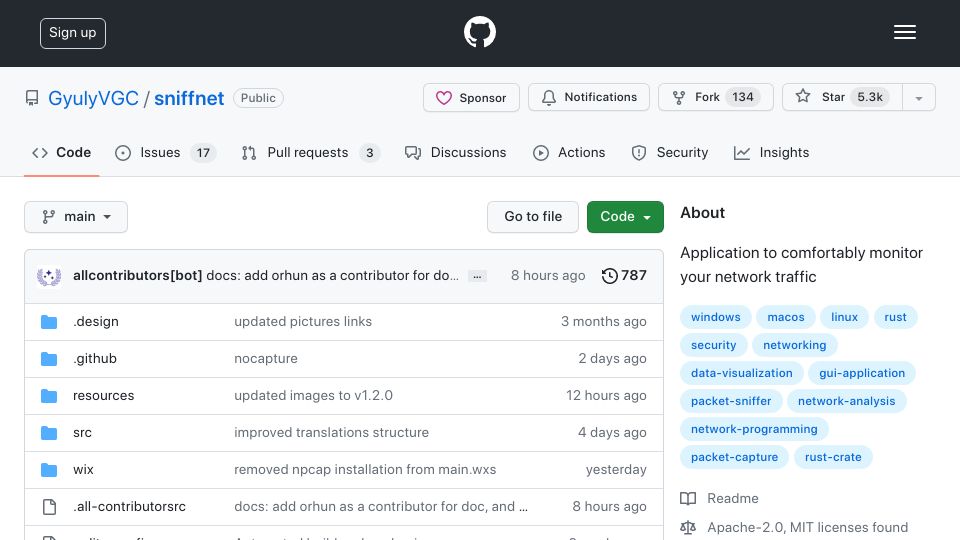Image resolution: width=960 pixels, height=540 pixels.
Task: Open 'removed npcap installation from main.wxs' commit
Action: (365, 470)
